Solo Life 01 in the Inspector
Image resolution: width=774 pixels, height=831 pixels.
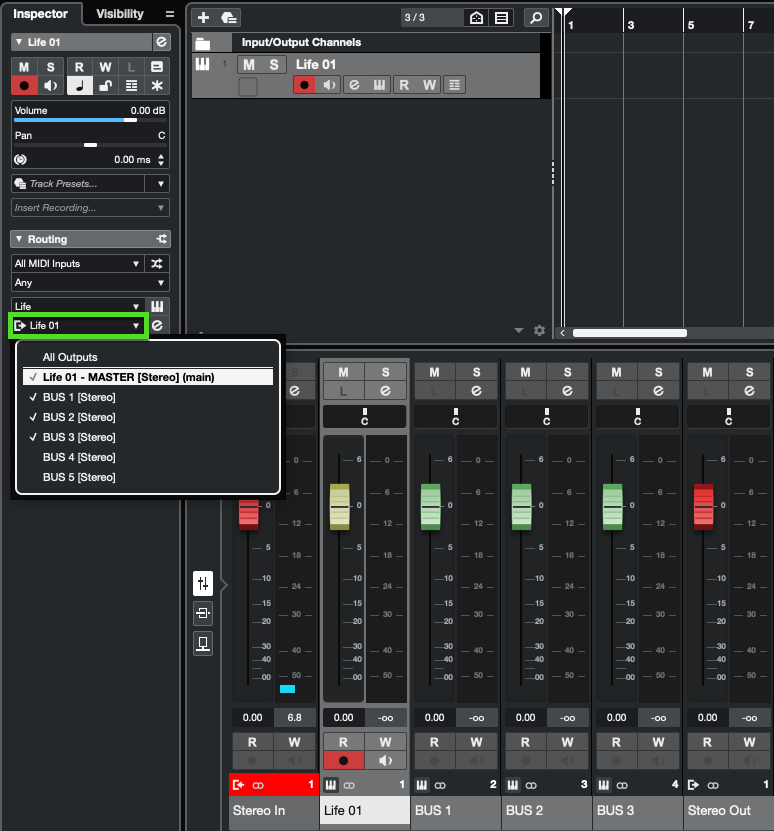point(50,67)
